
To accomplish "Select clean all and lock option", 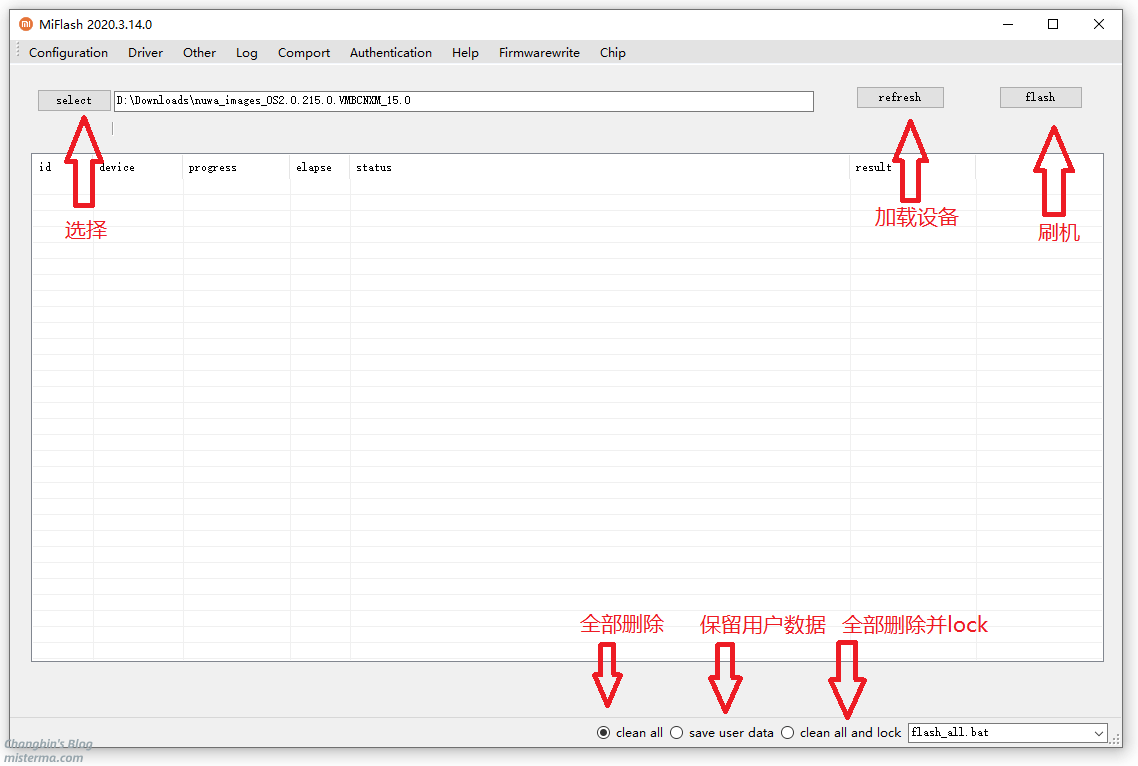I will click(x=788, y=733).
